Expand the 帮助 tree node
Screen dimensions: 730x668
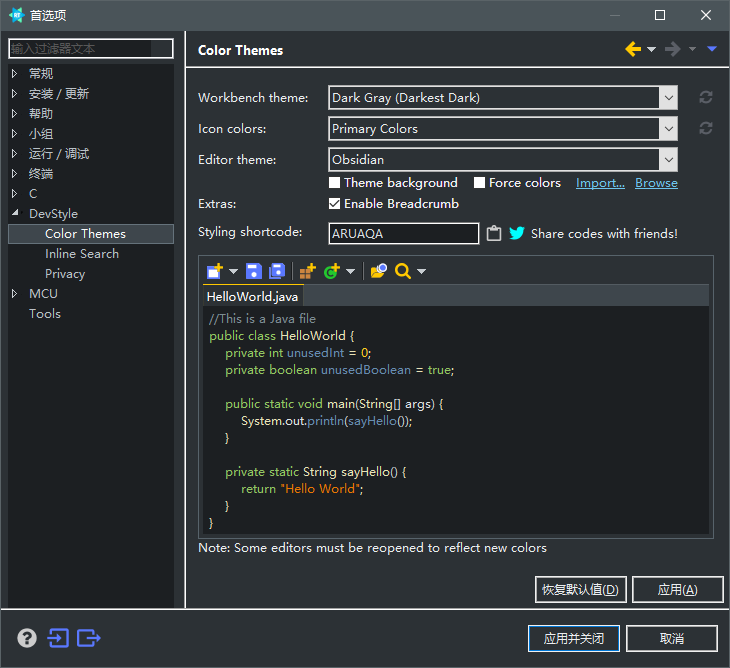coord(14,113)
